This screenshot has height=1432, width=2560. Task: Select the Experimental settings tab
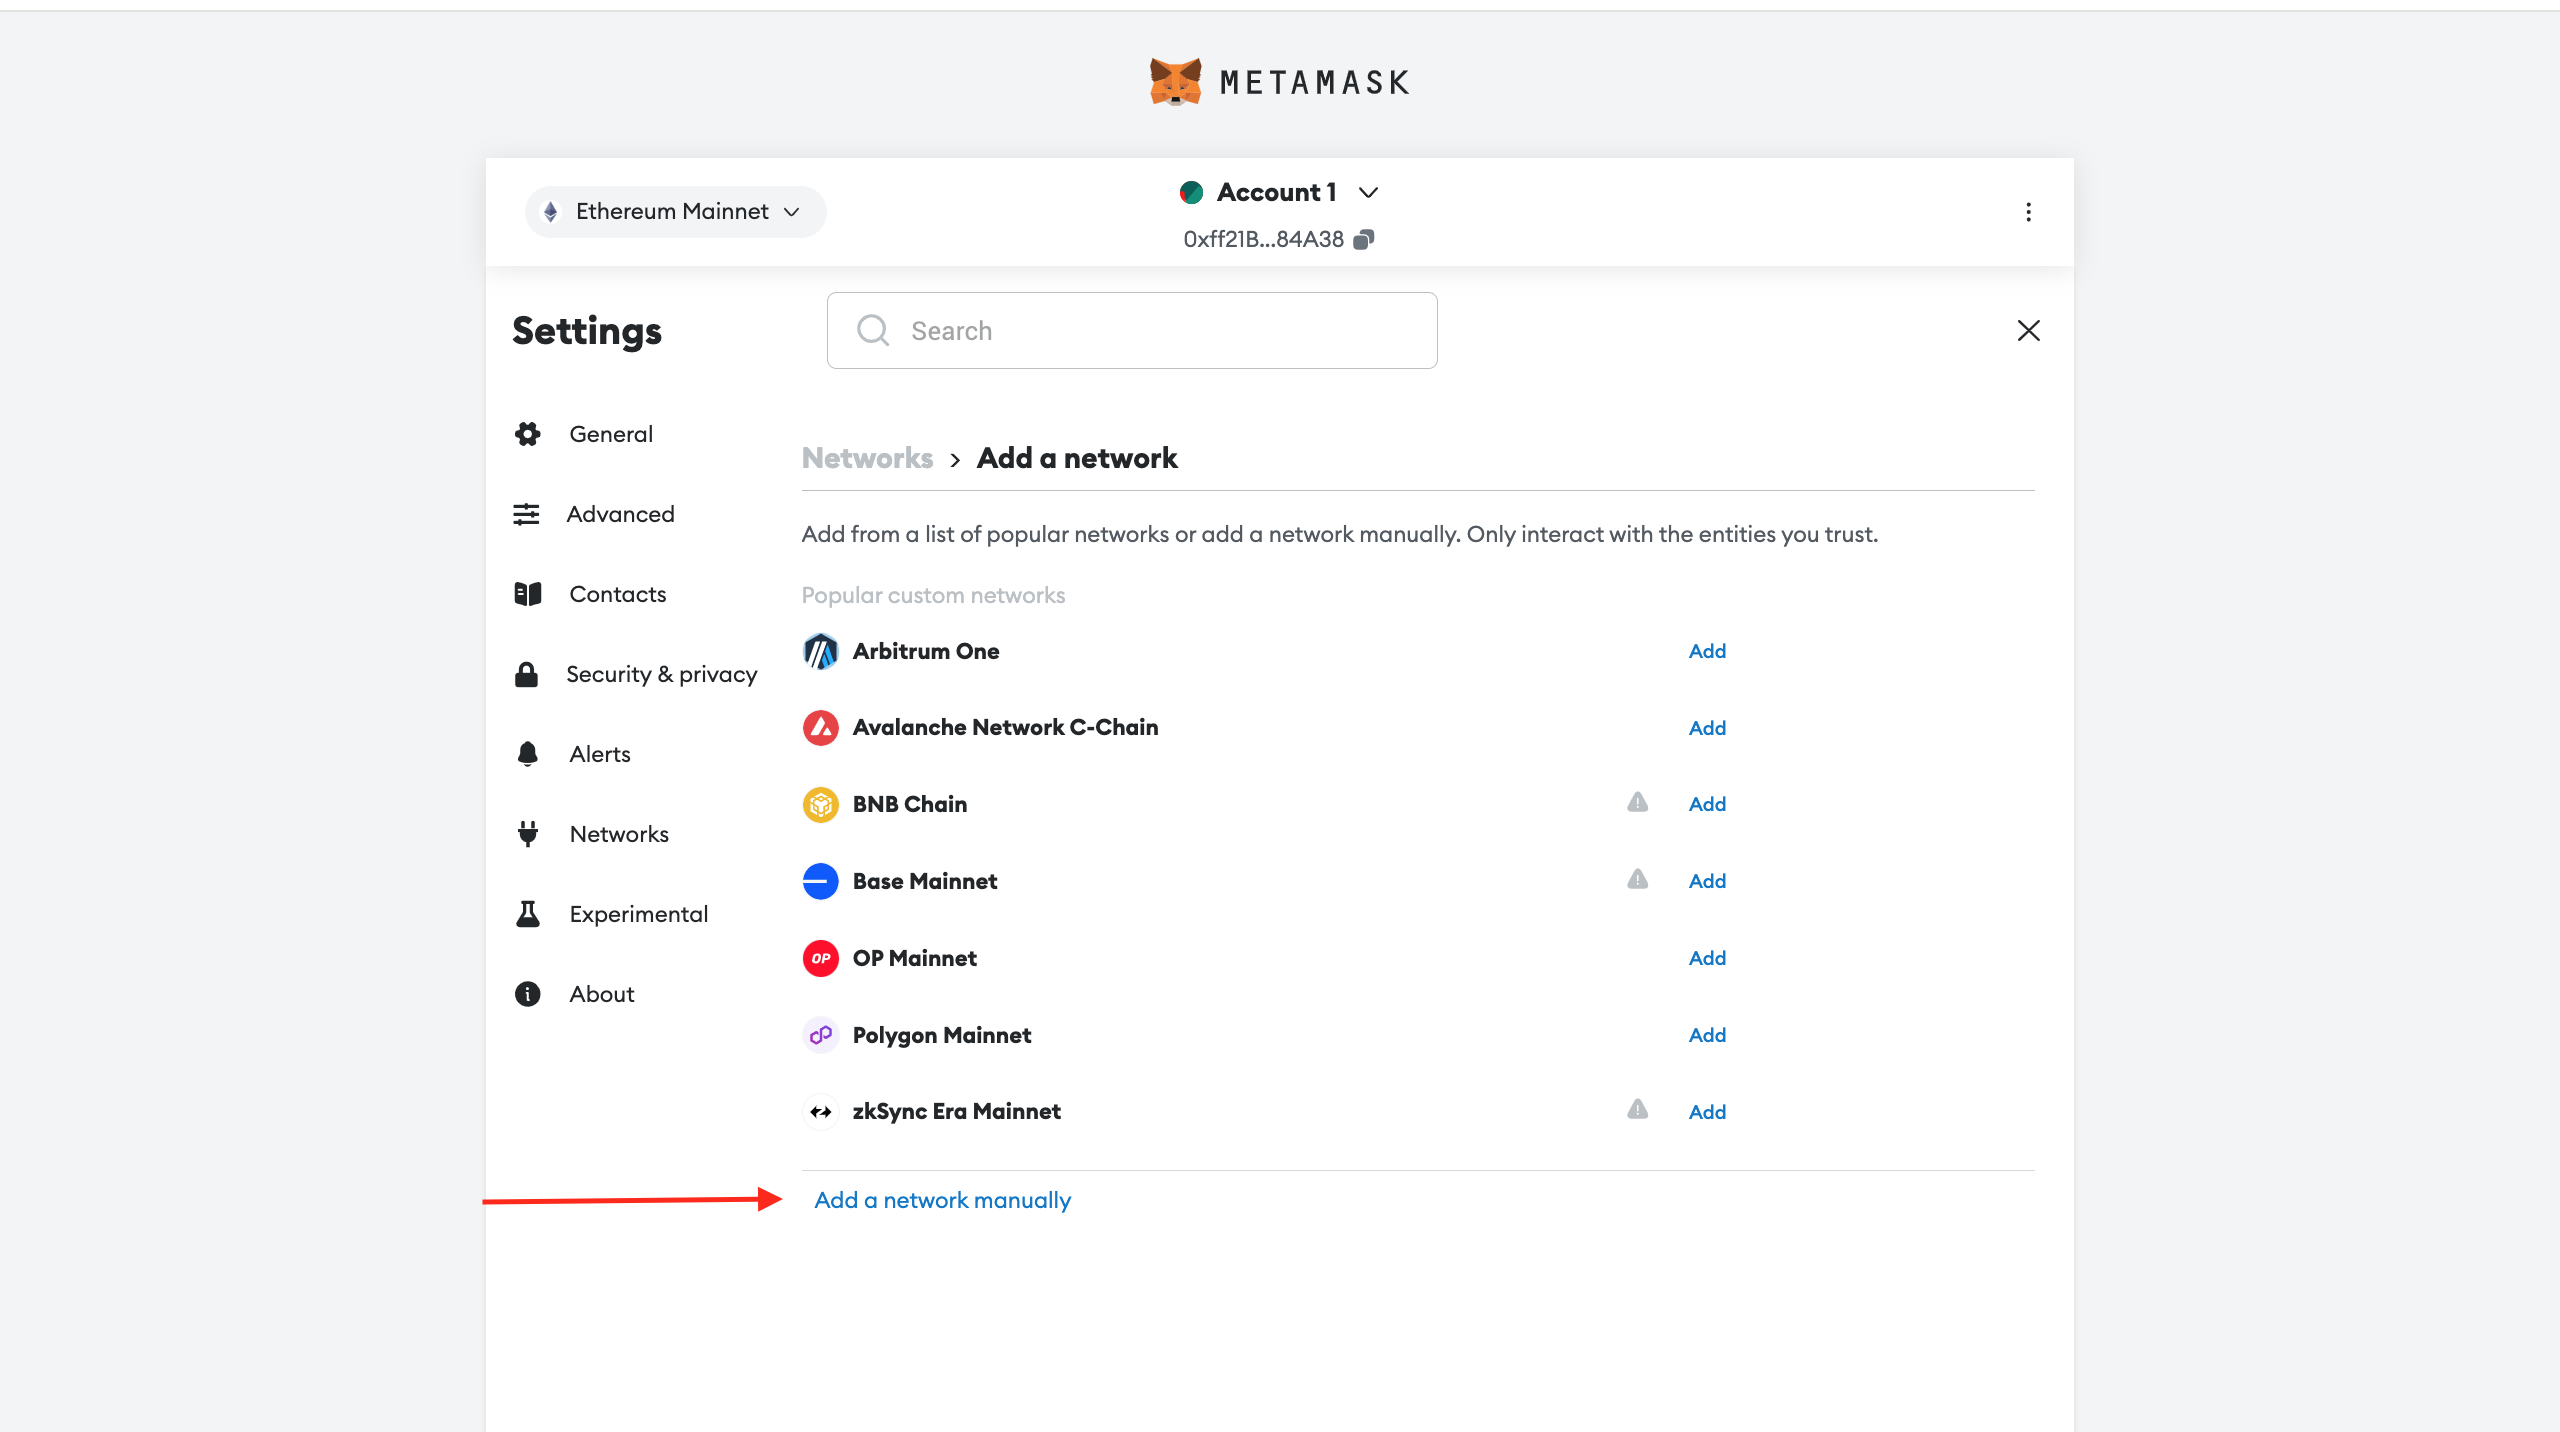[638, 913]
